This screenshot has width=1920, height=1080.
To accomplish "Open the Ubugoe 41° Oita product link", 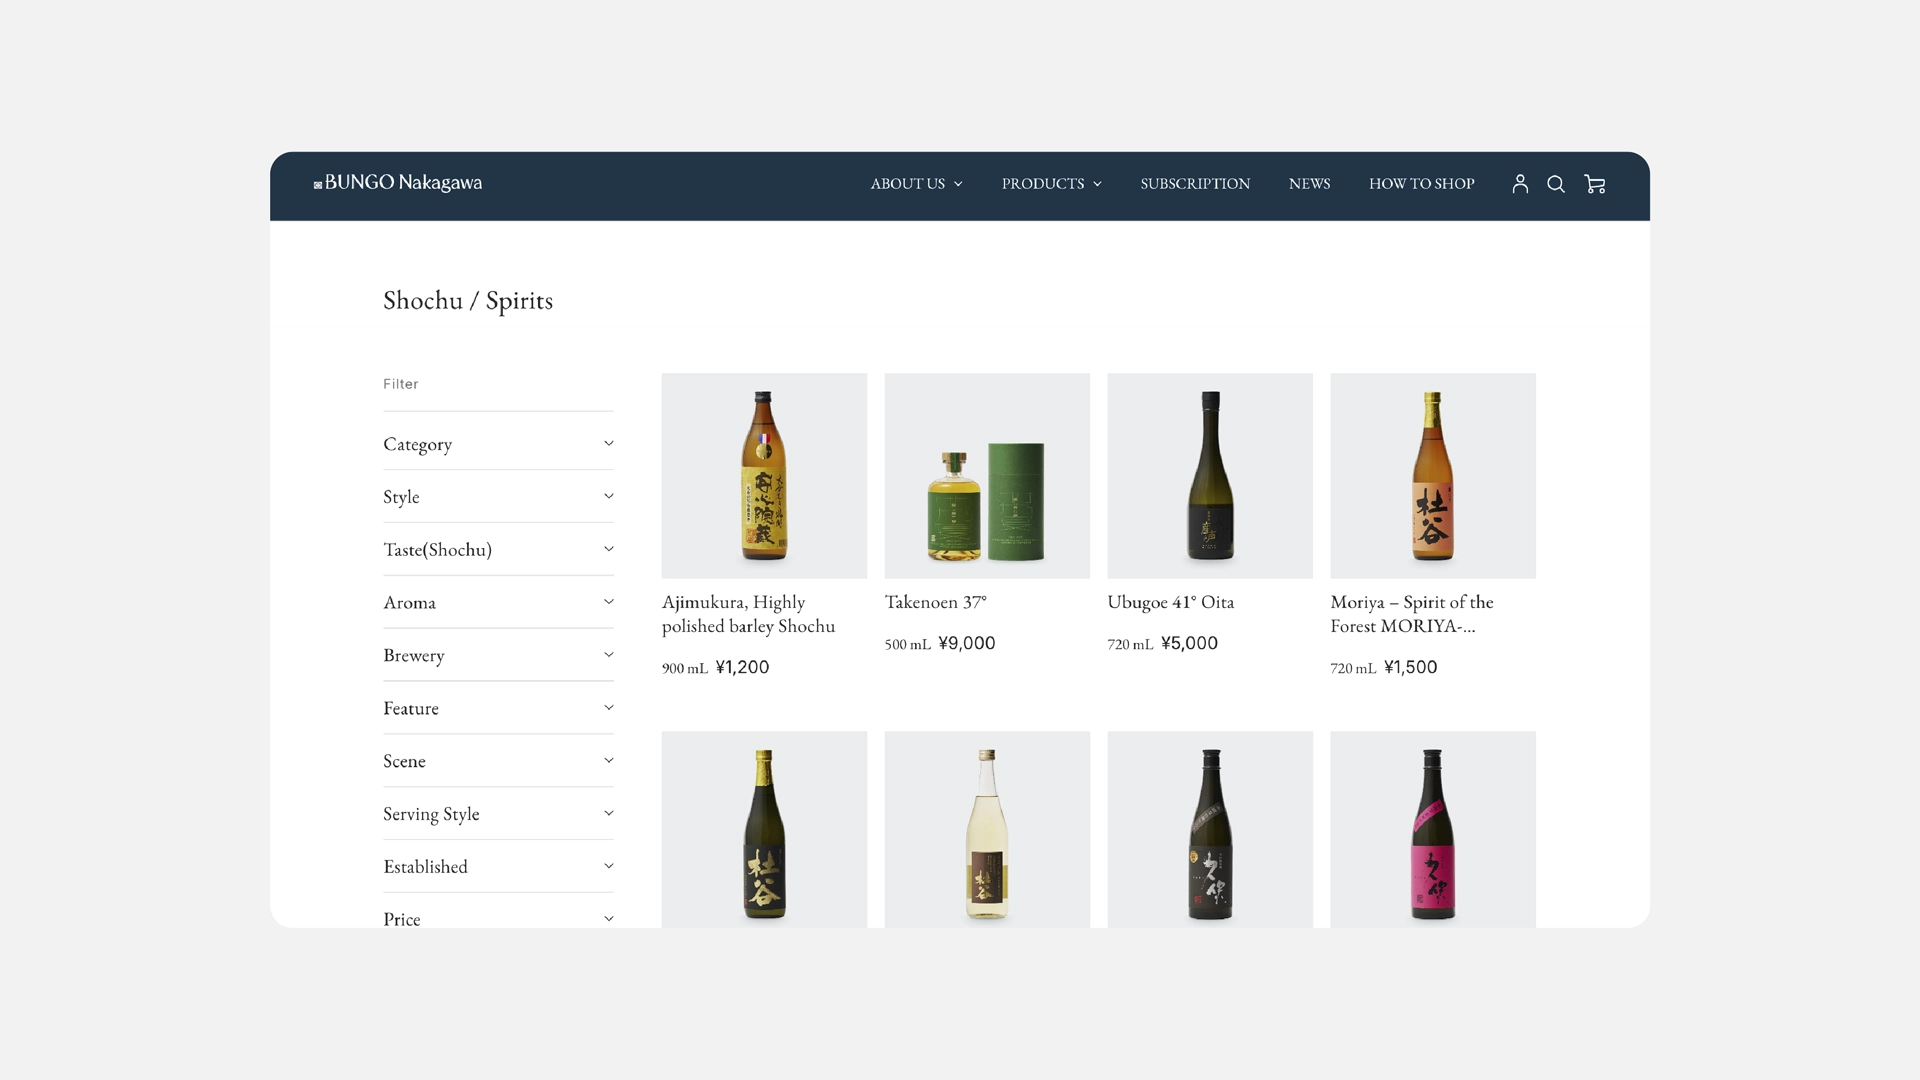I will (x=1170, y=602).
